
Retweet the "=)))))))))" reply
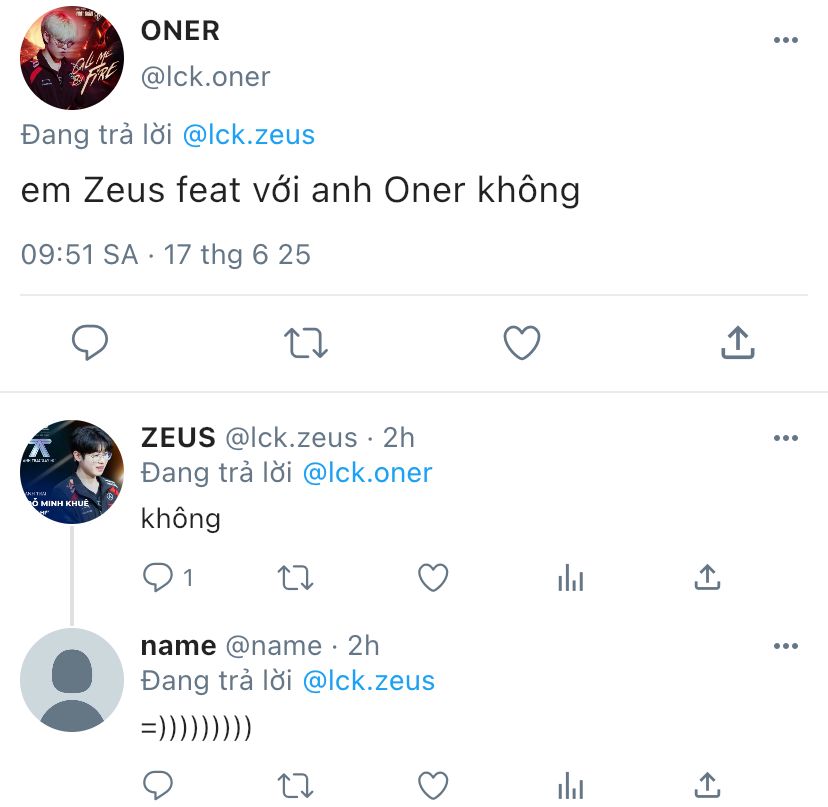[x=295, y=784]
